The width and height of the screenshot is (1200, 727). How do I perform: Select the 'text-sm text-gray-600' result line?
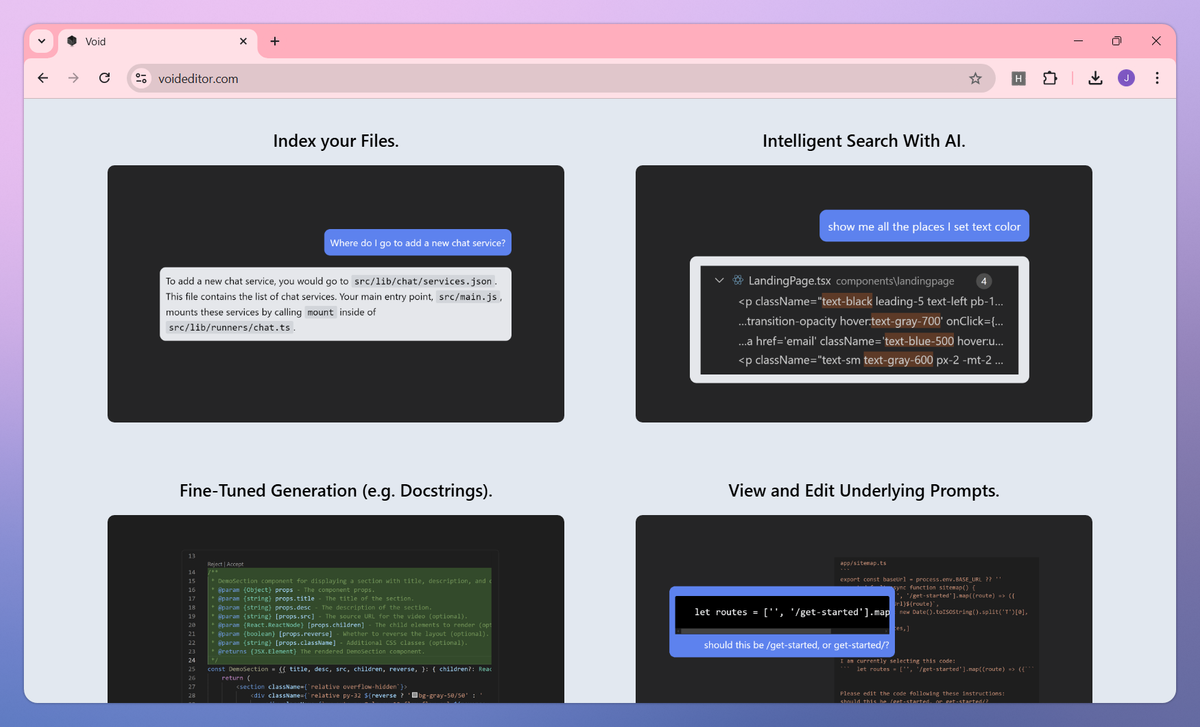[x=870, y=360]
